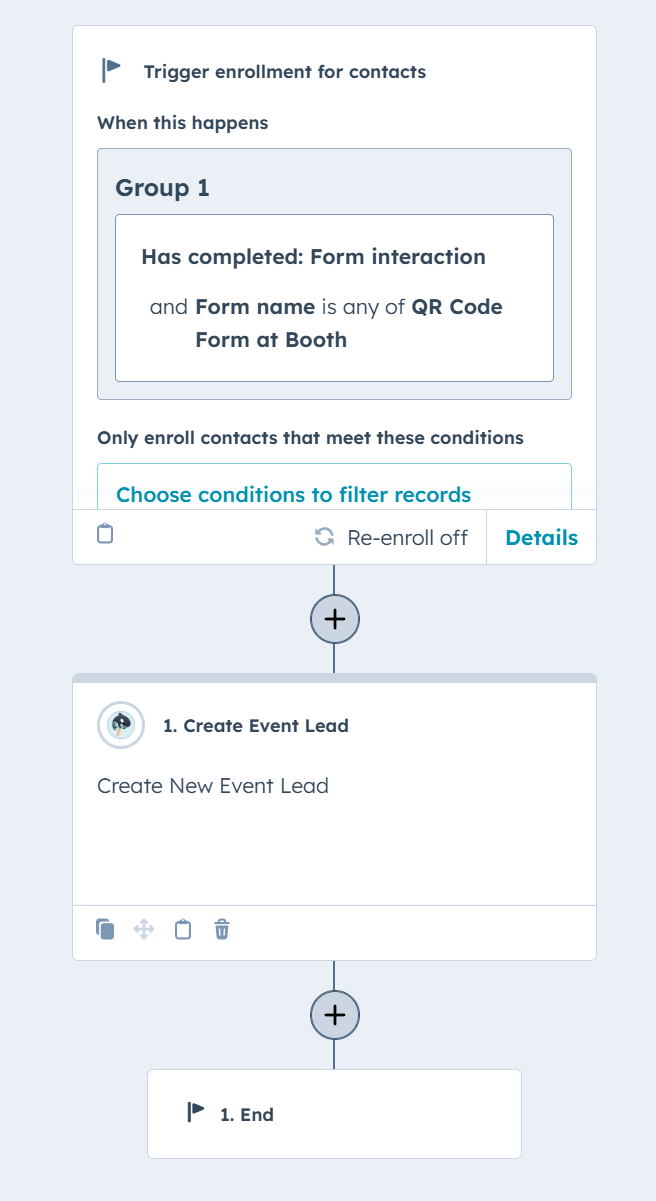The width and height of the screenshot is (656, 1201).
Task: Choose conditions to filter records
Action: click(293, 494)
